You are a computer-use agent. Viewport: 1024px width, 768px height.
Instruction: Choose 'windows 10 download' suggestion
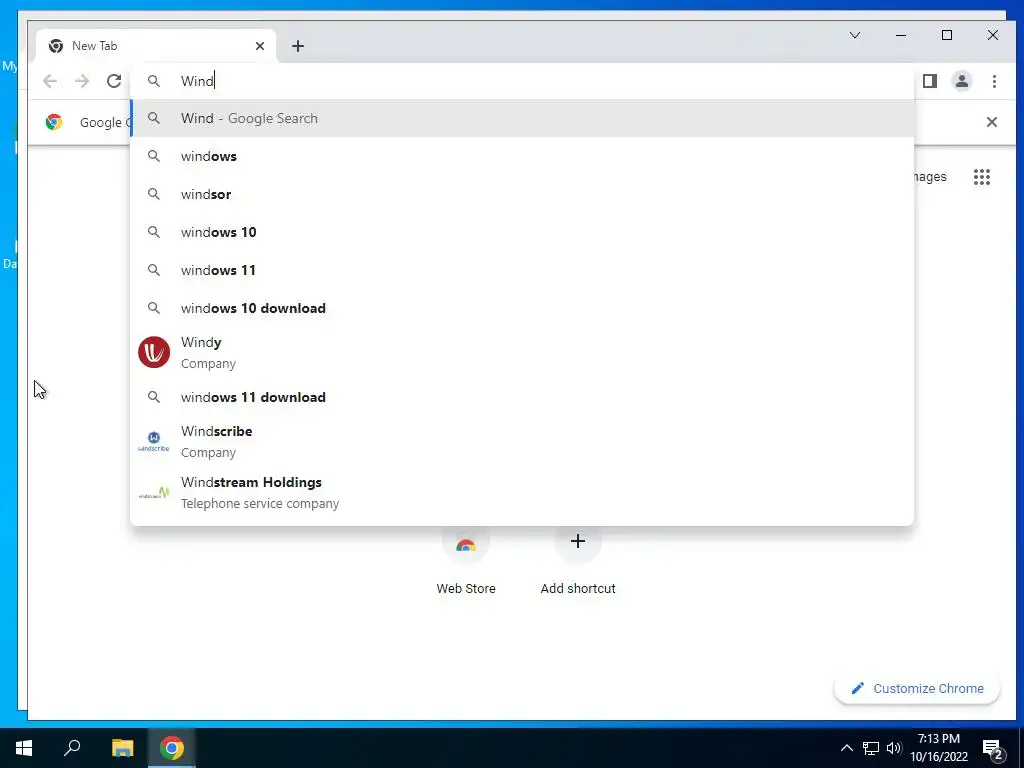point(522,308)
